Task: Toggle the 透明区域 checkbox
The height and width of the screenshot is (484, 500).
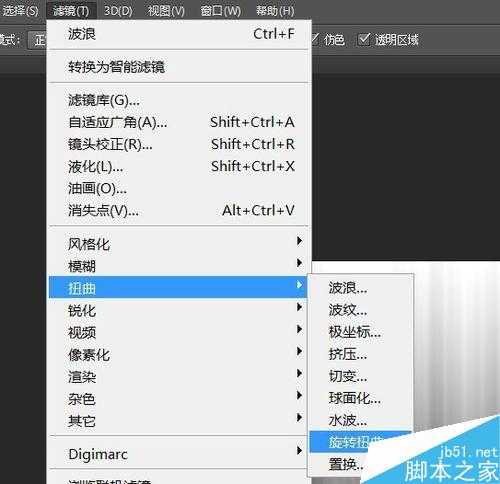Action: 364,40
